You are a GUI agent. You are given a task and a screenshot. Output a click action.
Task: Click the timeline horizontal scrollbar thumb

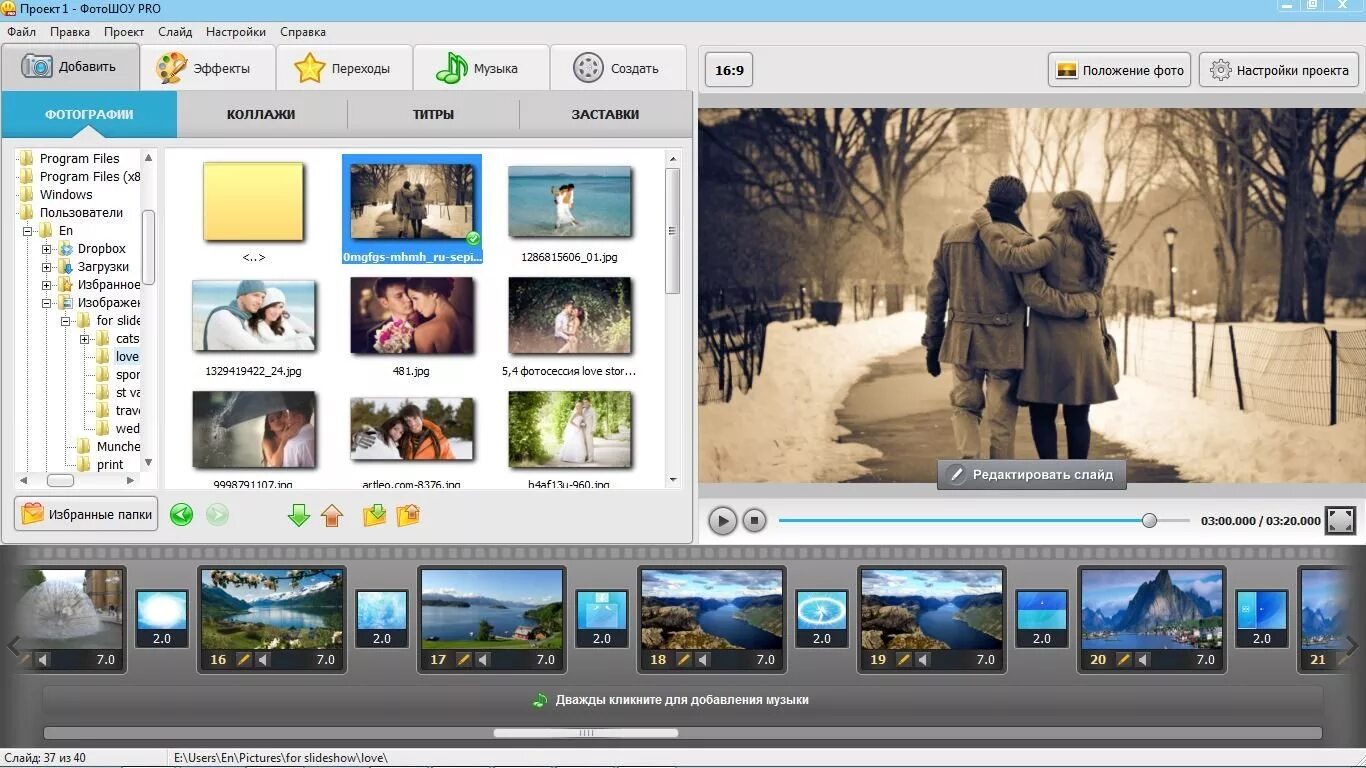point(586,733)
